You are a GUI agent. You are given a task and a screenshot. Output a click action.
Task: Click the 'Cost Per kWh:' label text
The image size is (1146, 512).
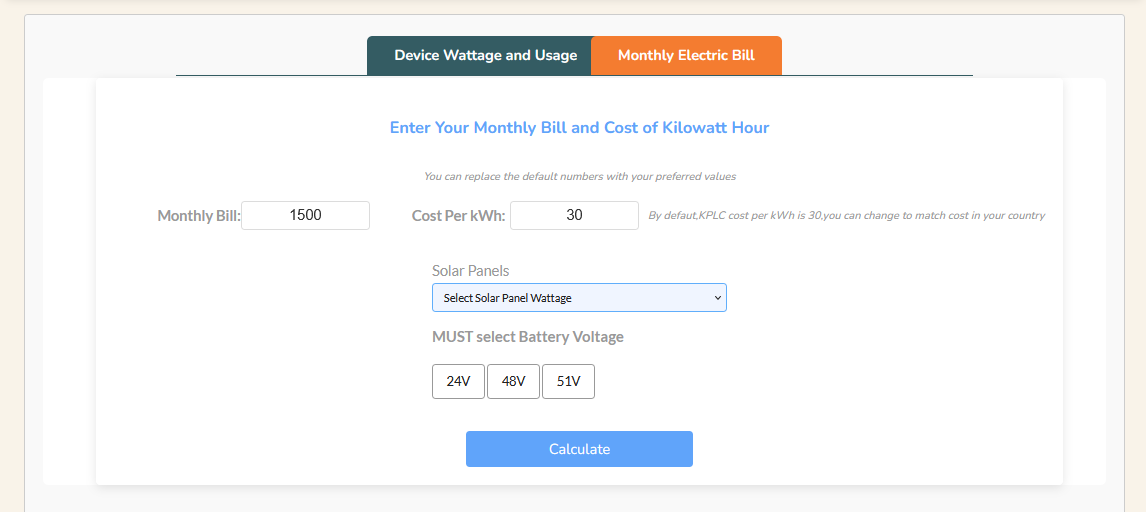coord(458,216)
